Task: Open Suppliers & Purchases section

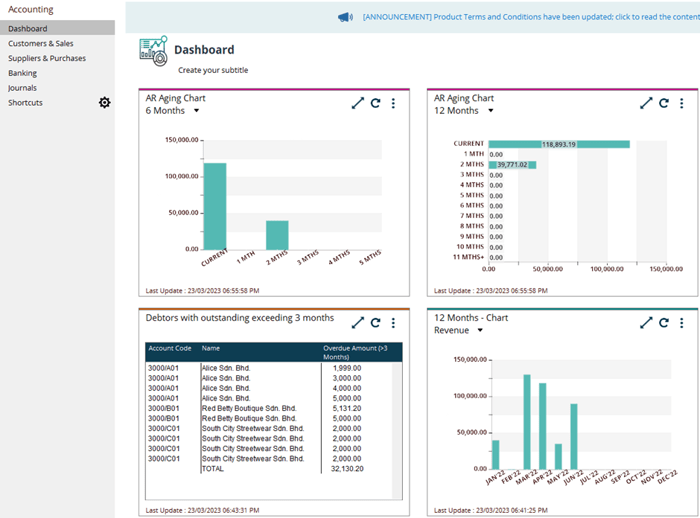Action: tap(47, 58)
